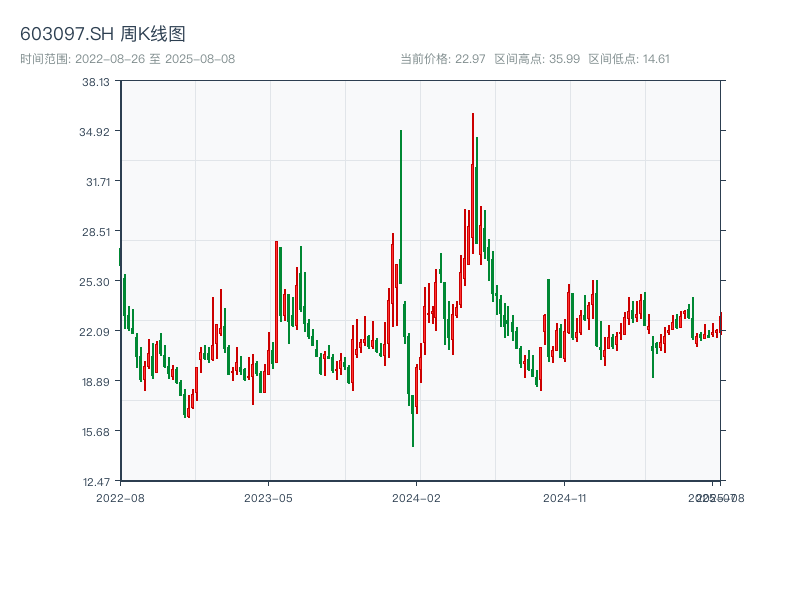The width and height of the screenshot is (800, 600).
Task: Click the 28.51 price axis label
Action: pos(96,232)
